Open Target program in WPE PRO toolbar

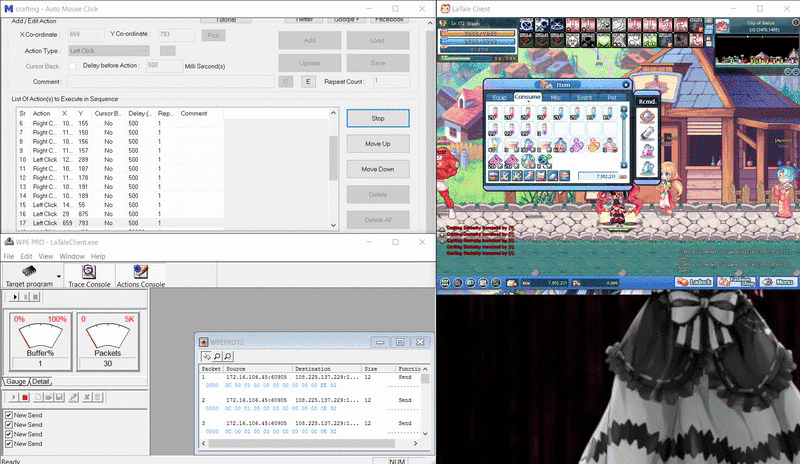tap(29, 276)
